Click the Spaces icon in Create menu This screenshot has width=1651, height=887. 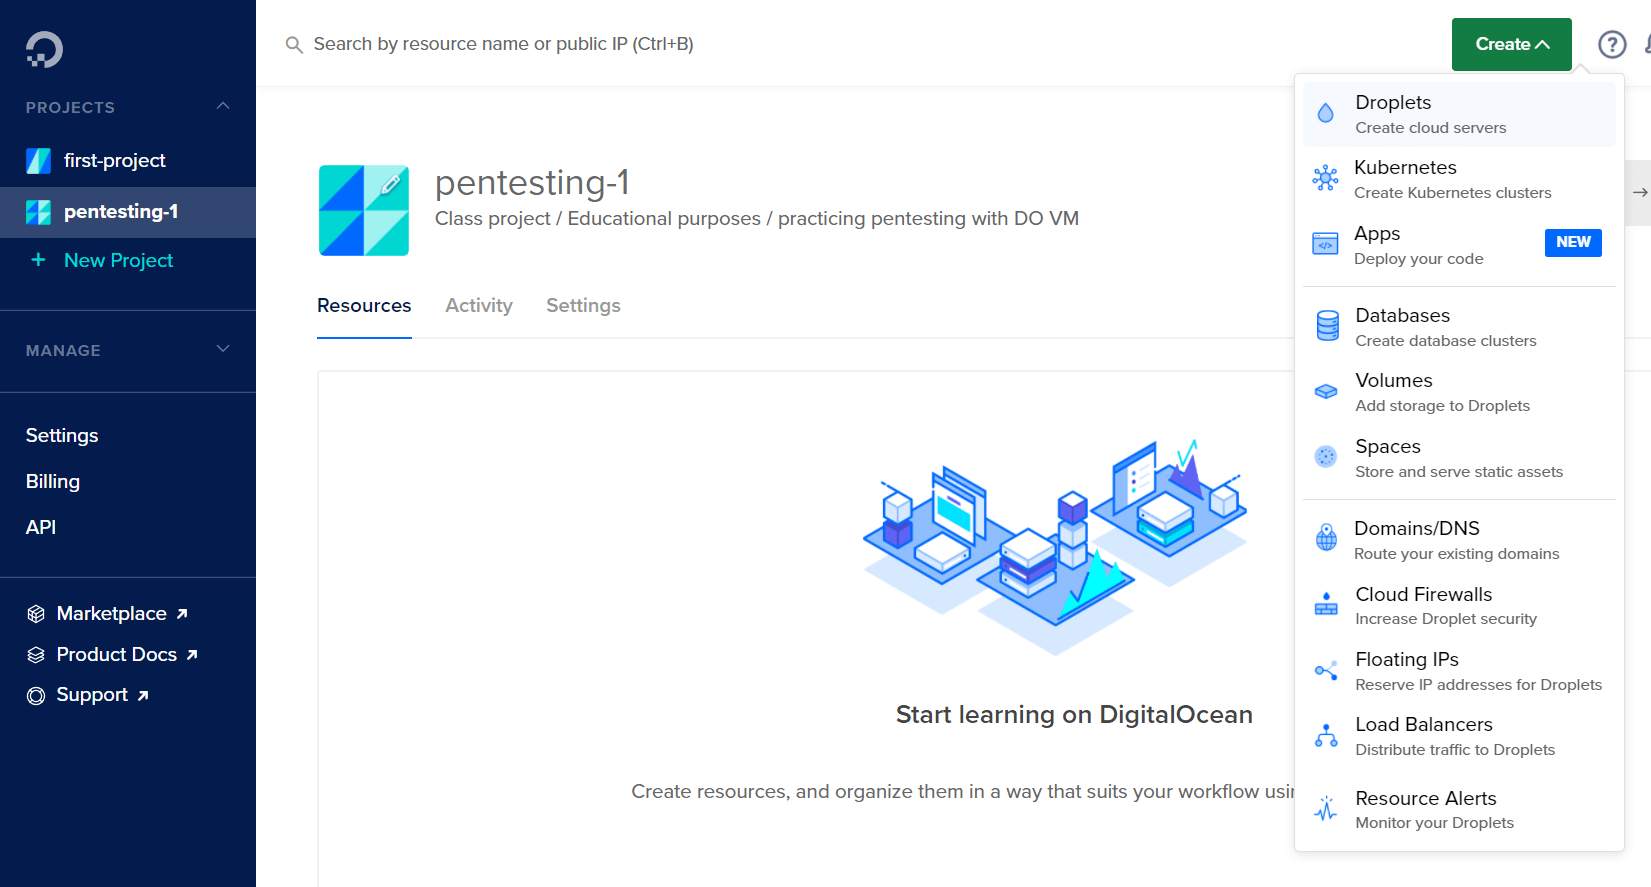pos(1326,457)
